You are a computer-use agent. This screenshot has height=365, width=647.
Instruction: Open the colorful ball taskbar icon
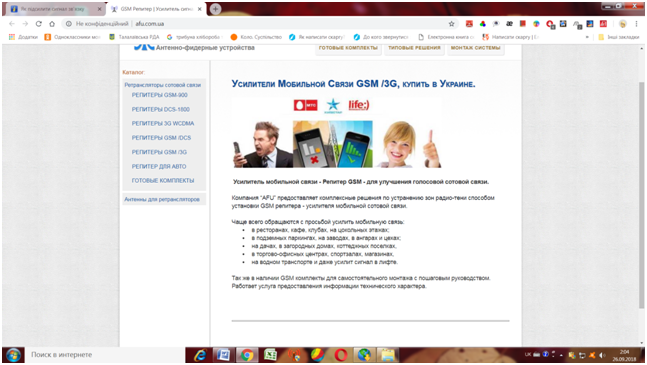317,355
